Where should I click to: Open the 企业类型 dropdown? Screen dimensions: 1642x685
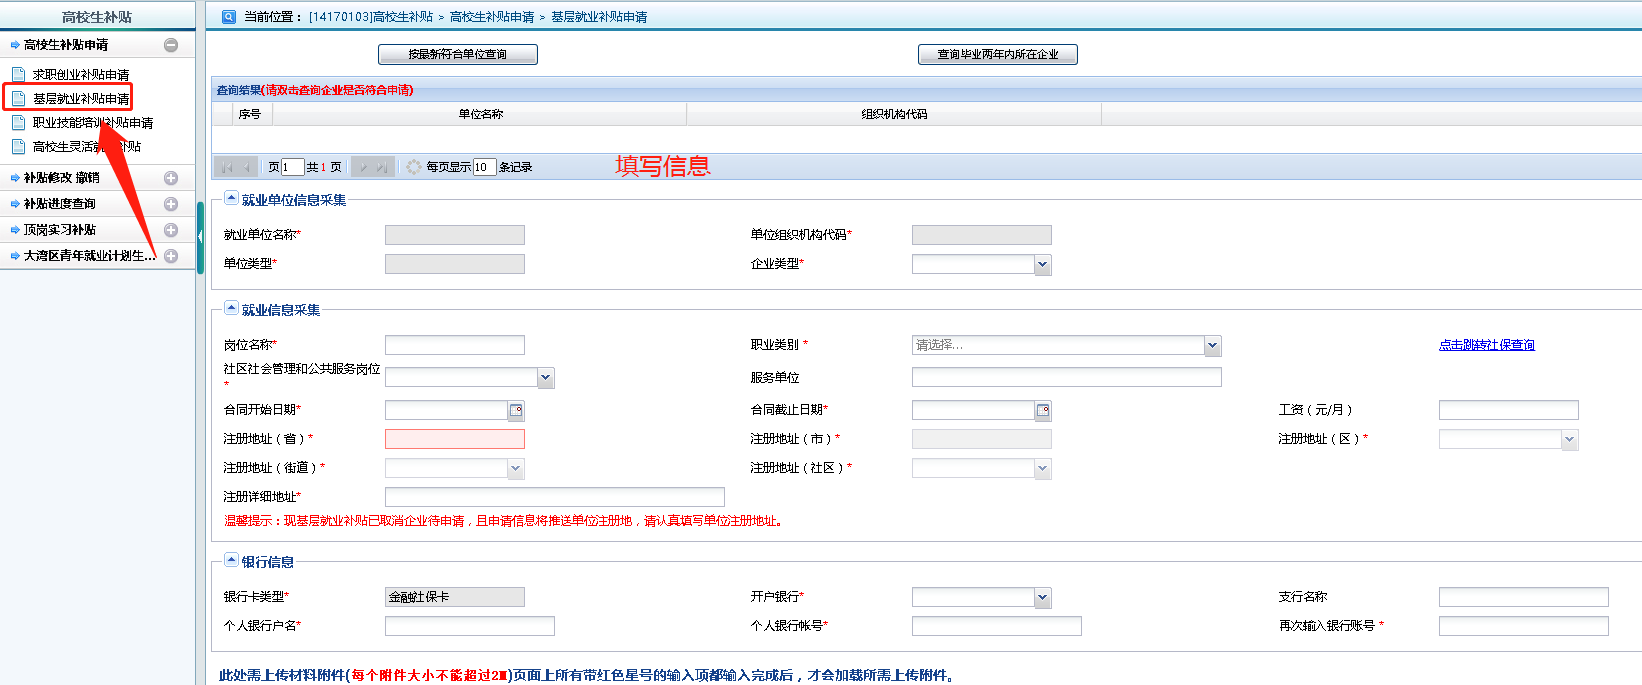click(x=1043, y=265)
